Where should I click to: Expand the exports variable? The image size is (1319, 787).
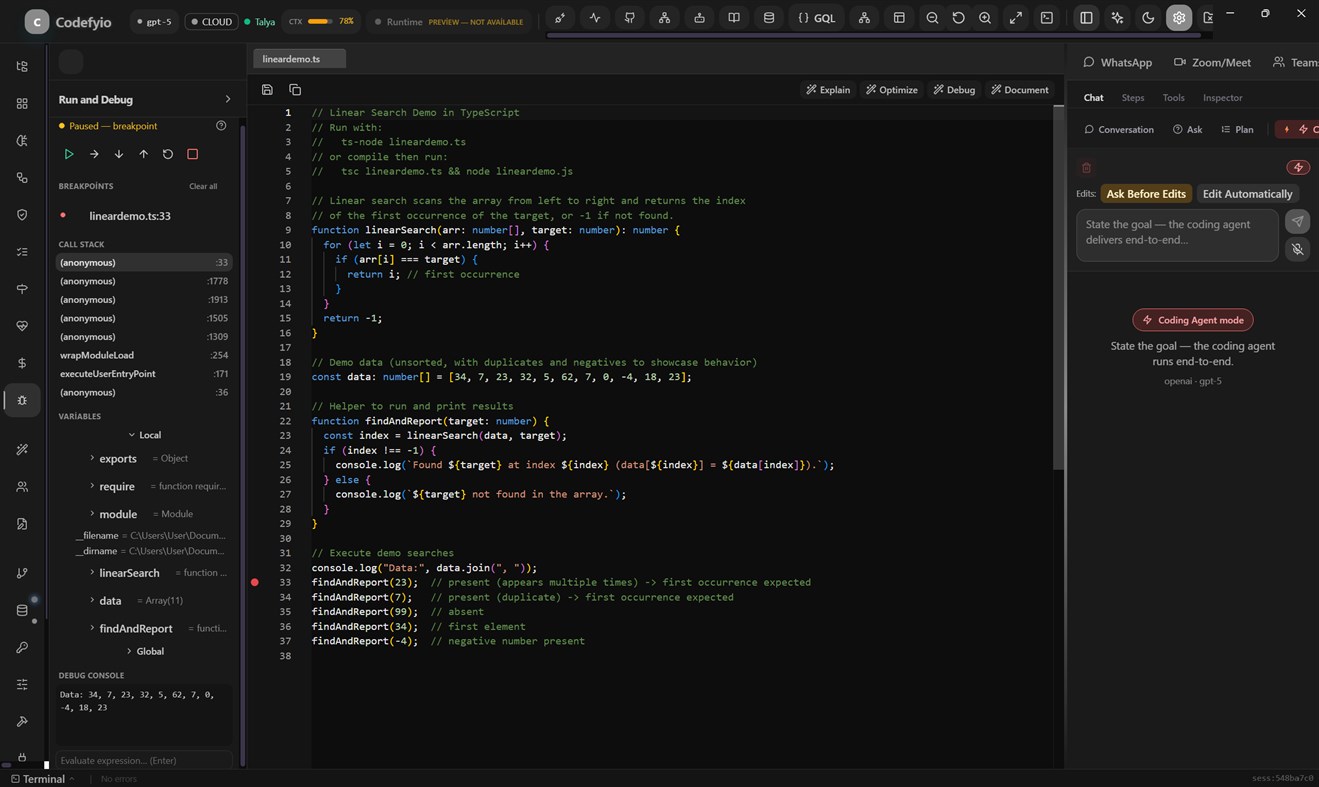pyautogui.click(x=91, y=458)
